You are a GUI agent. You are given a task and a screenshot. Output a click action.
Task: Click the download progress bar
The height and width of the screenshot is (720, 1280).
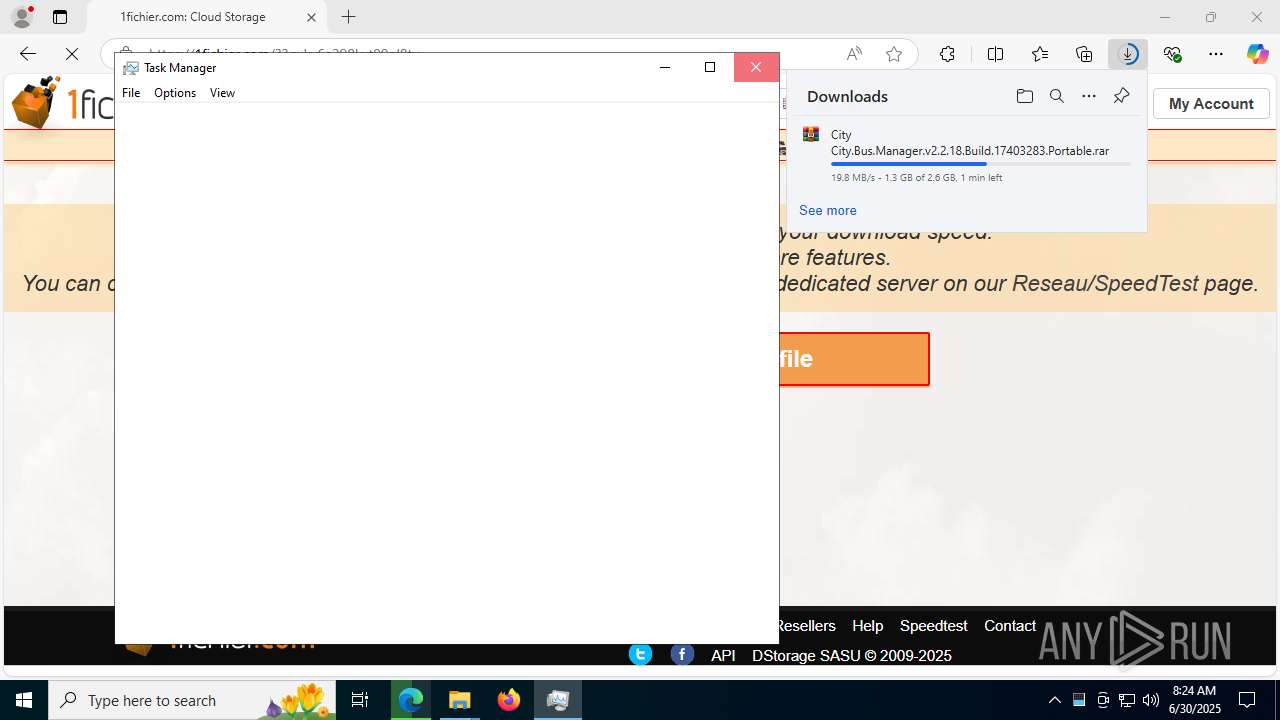pyautogui.click(x=980, y=164)
